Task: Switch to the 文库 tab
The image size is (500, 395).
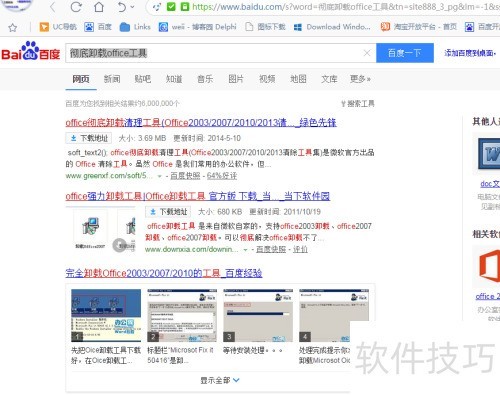Action: [x=329, y=79]
